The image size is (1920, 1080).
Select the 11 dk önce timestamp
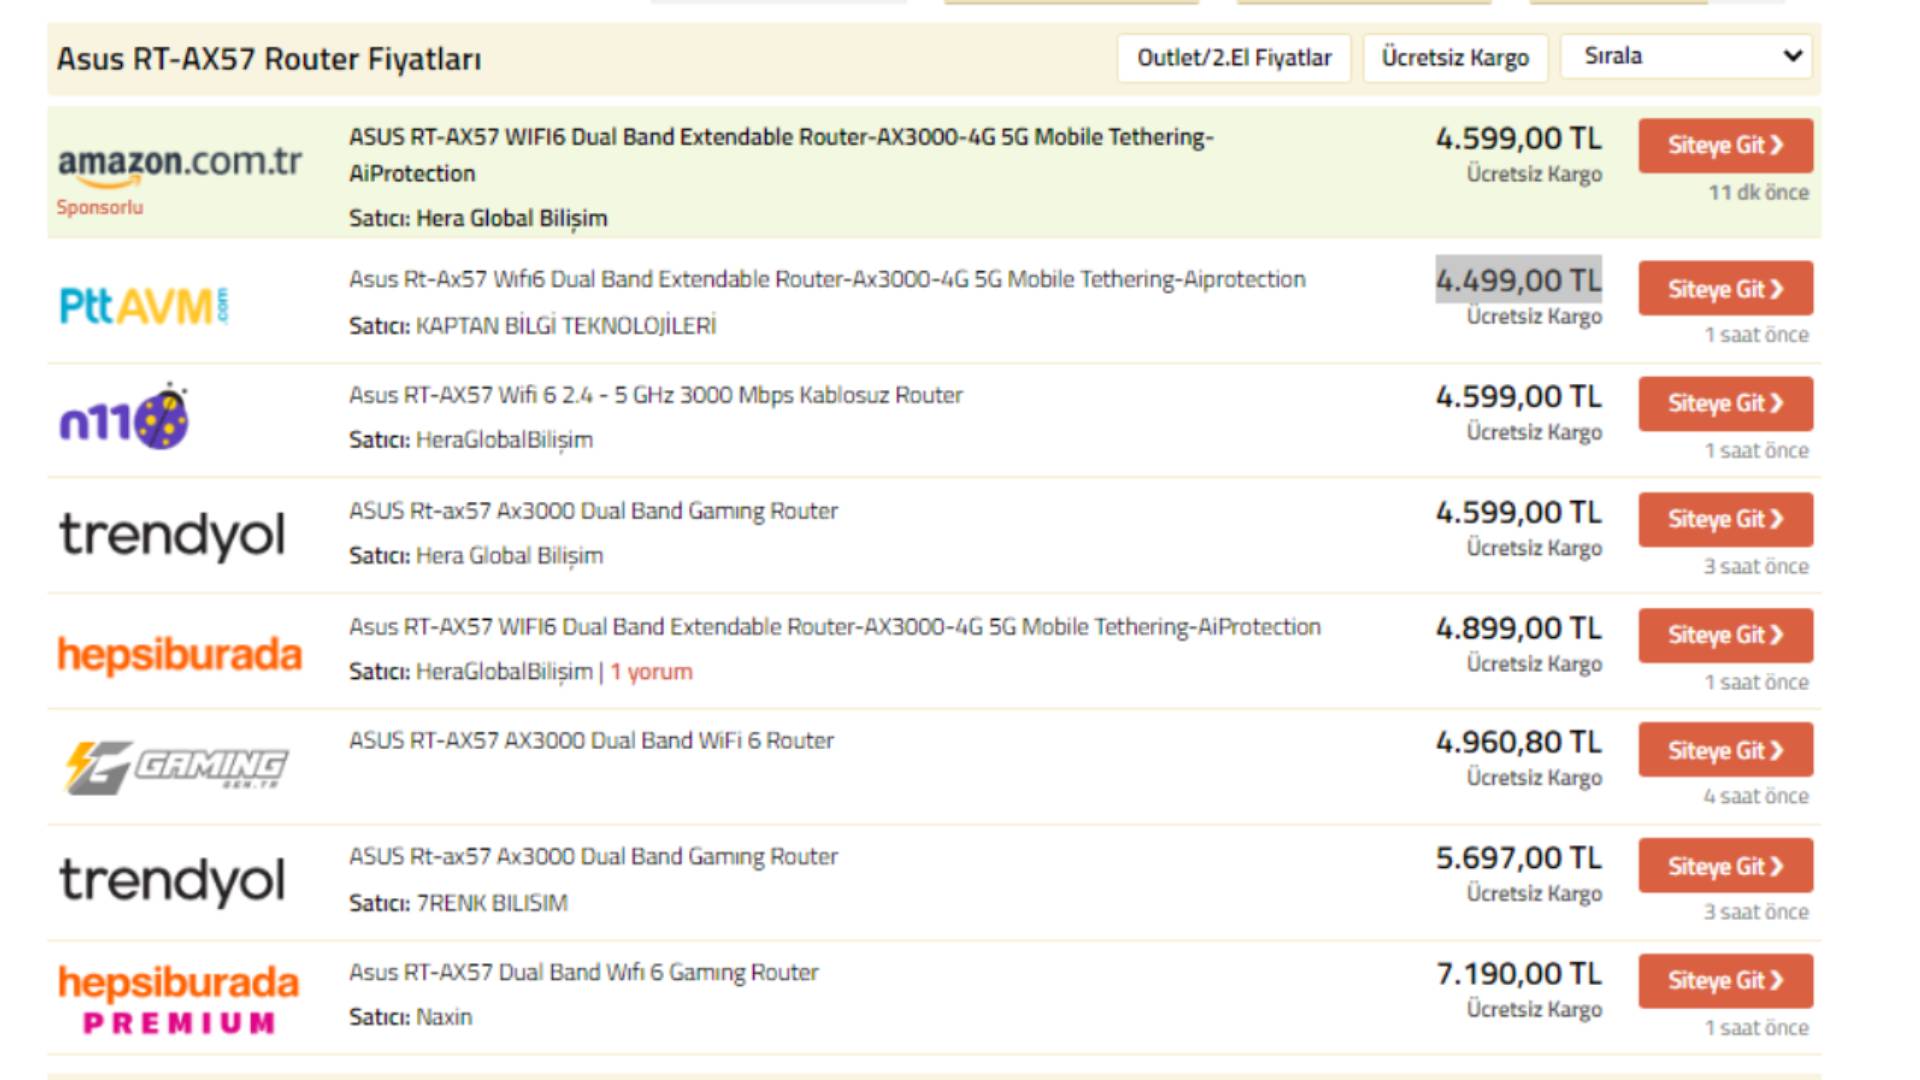click(1758, 193)
